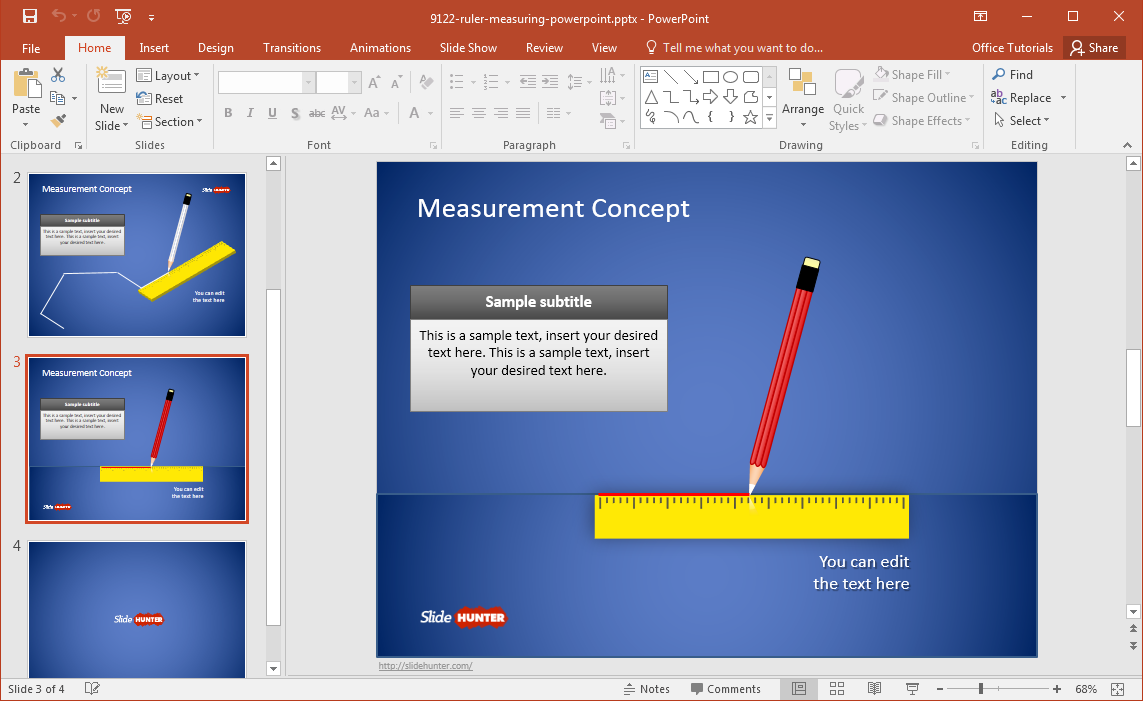Click the Save icon in title bar

click(29, 16)
